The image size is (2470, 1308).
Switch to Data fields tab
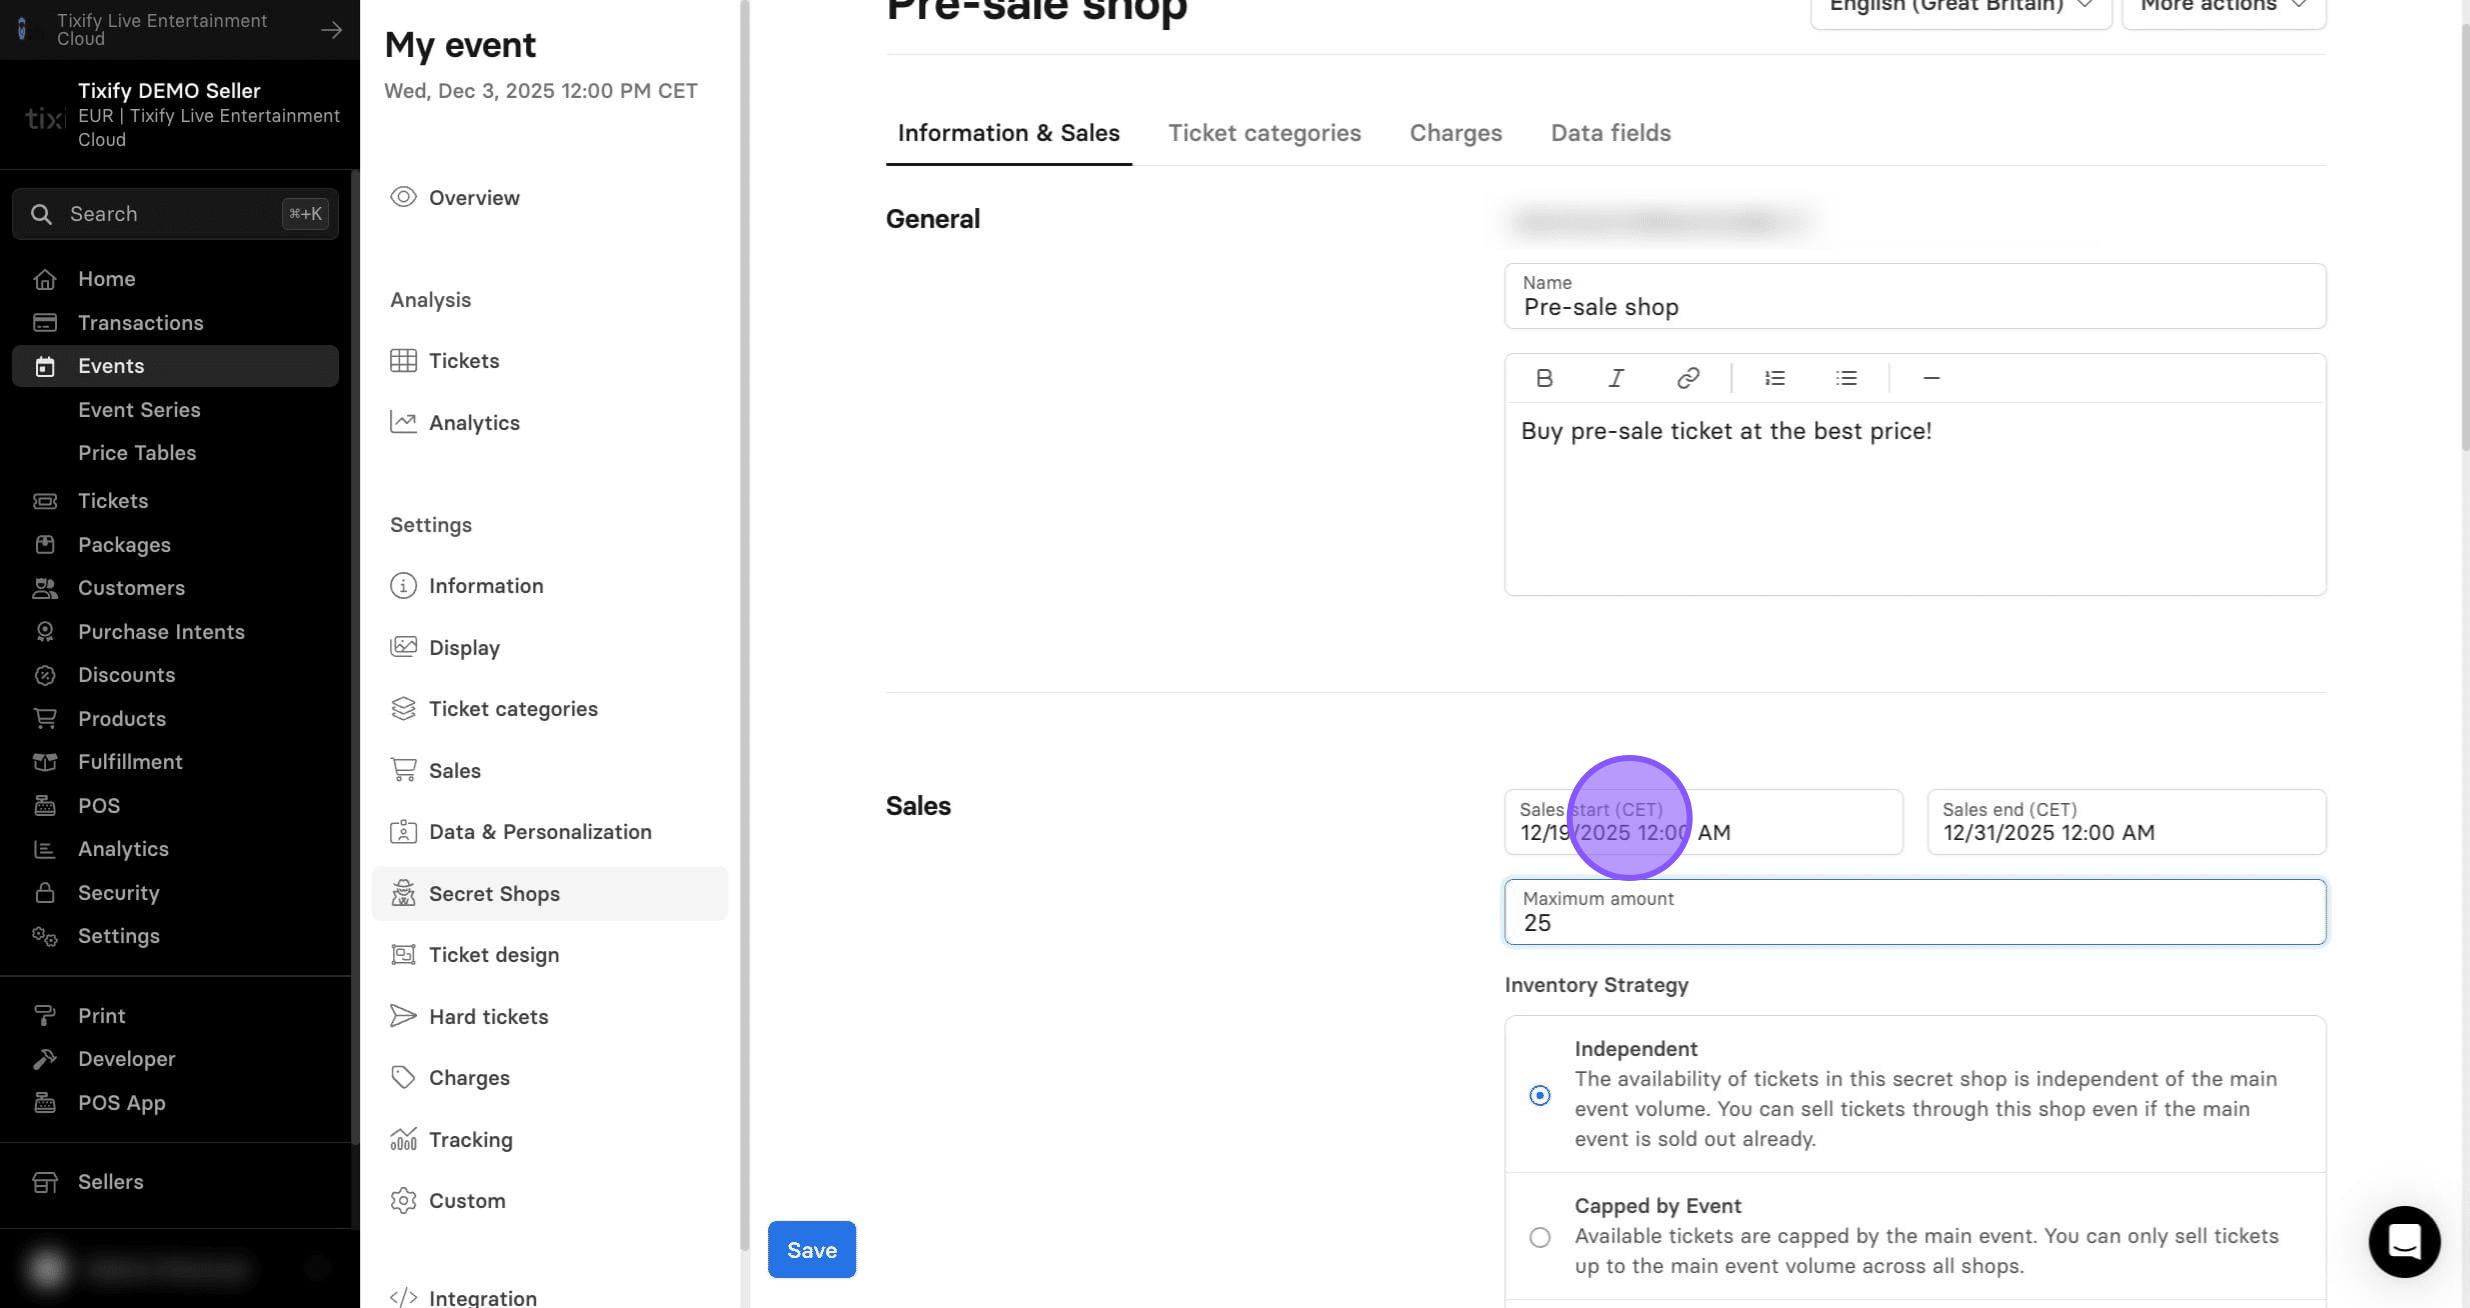(x=1610, y=133)
